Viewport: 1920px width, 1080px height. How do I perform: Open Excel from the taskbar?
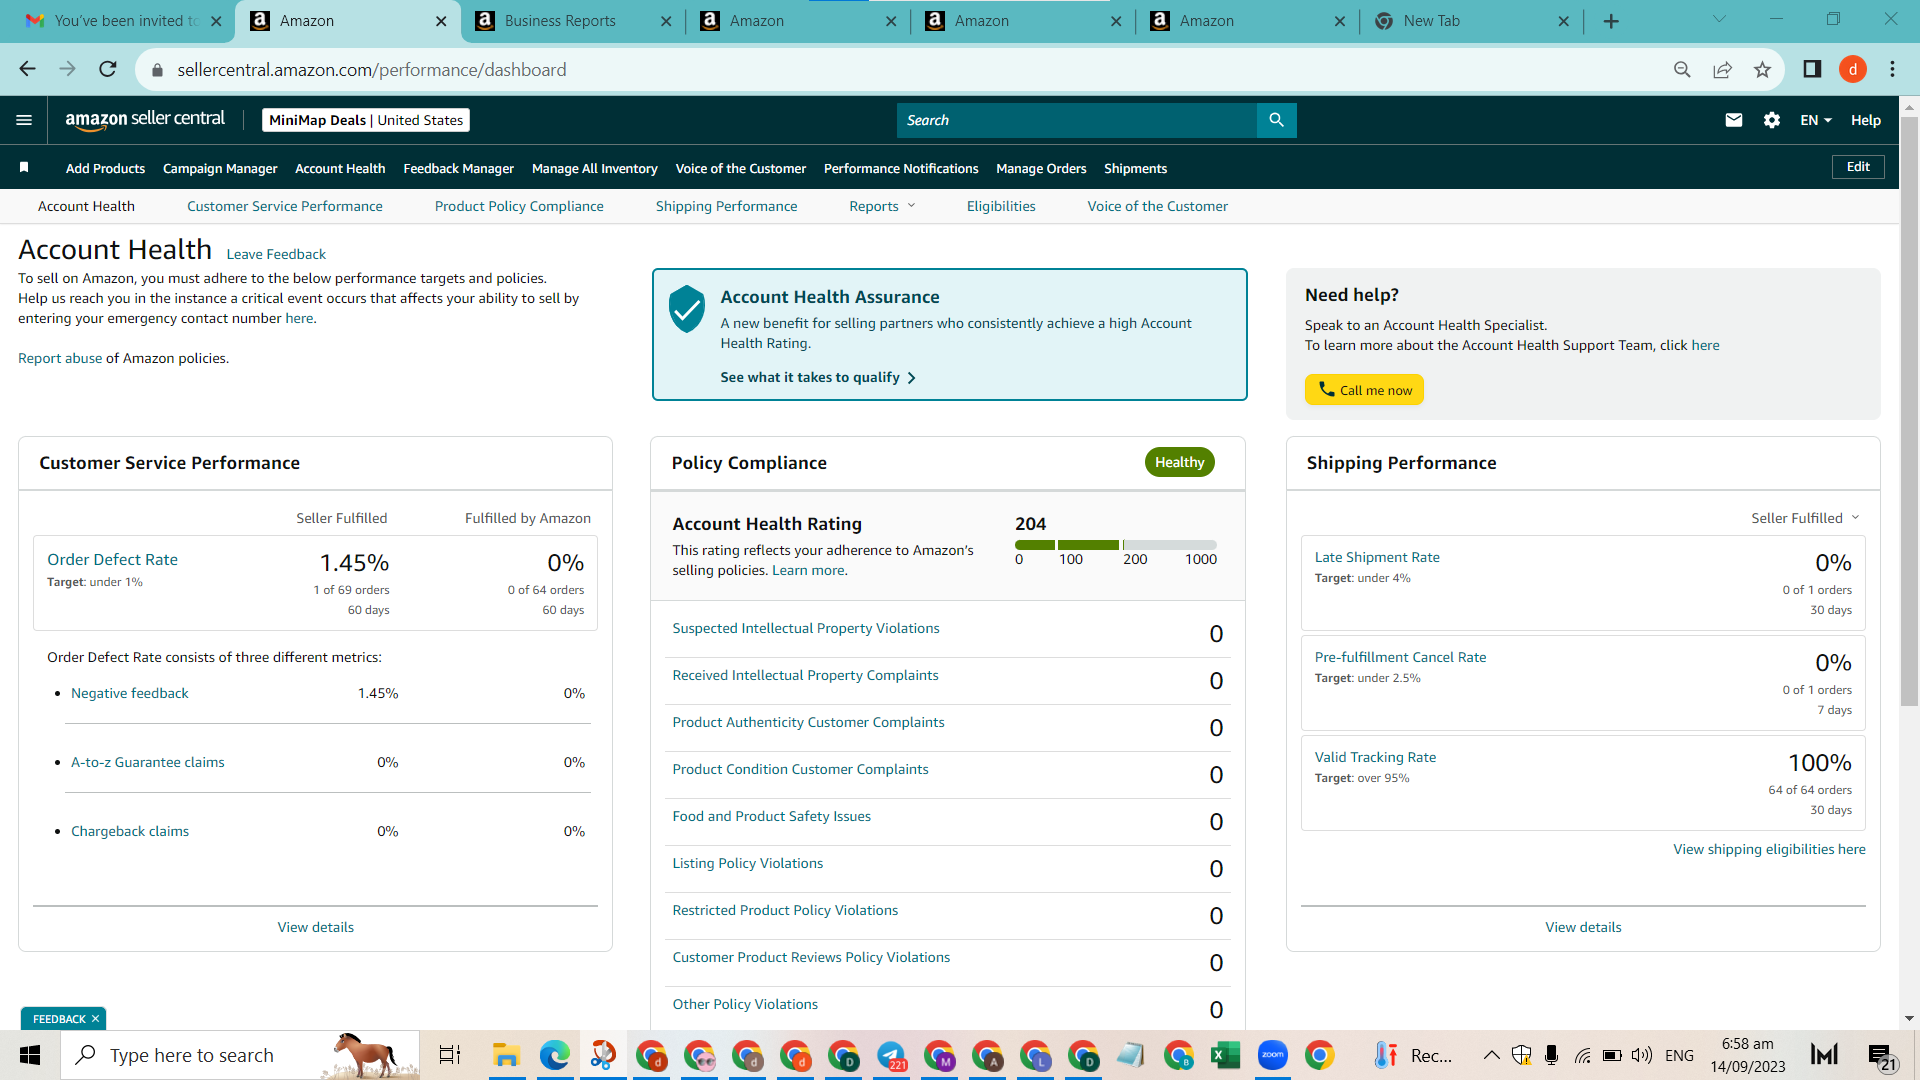point(1225,1055)
